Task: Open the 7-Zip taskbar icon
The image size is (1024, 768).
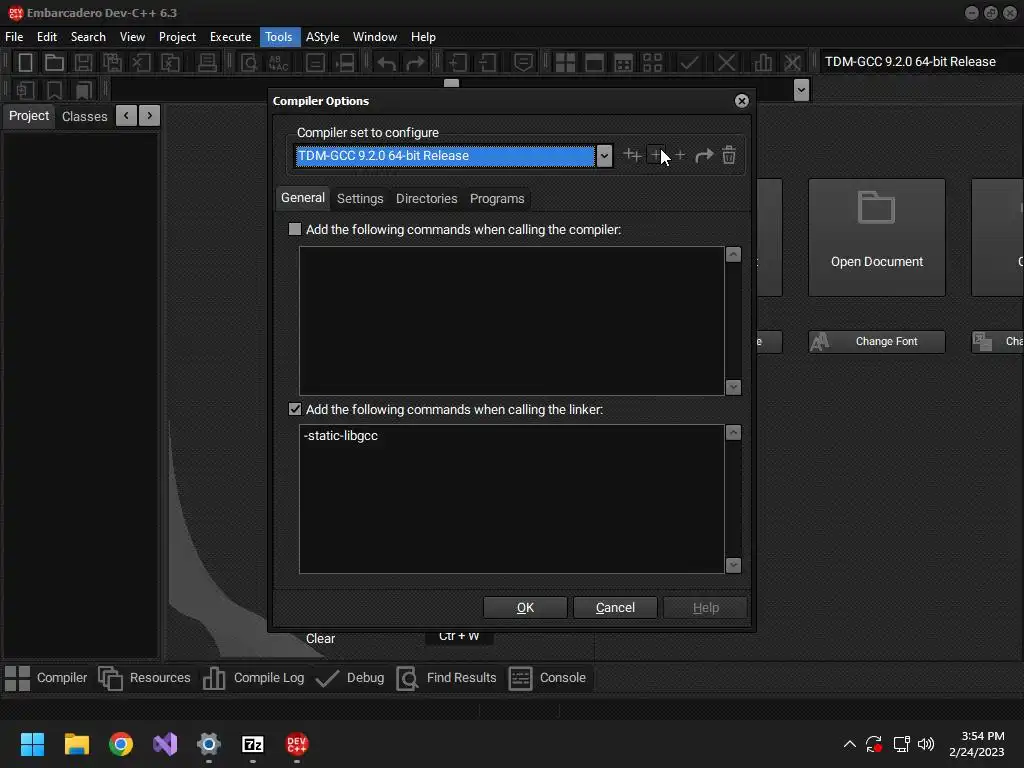Action: tap(253, 744)
